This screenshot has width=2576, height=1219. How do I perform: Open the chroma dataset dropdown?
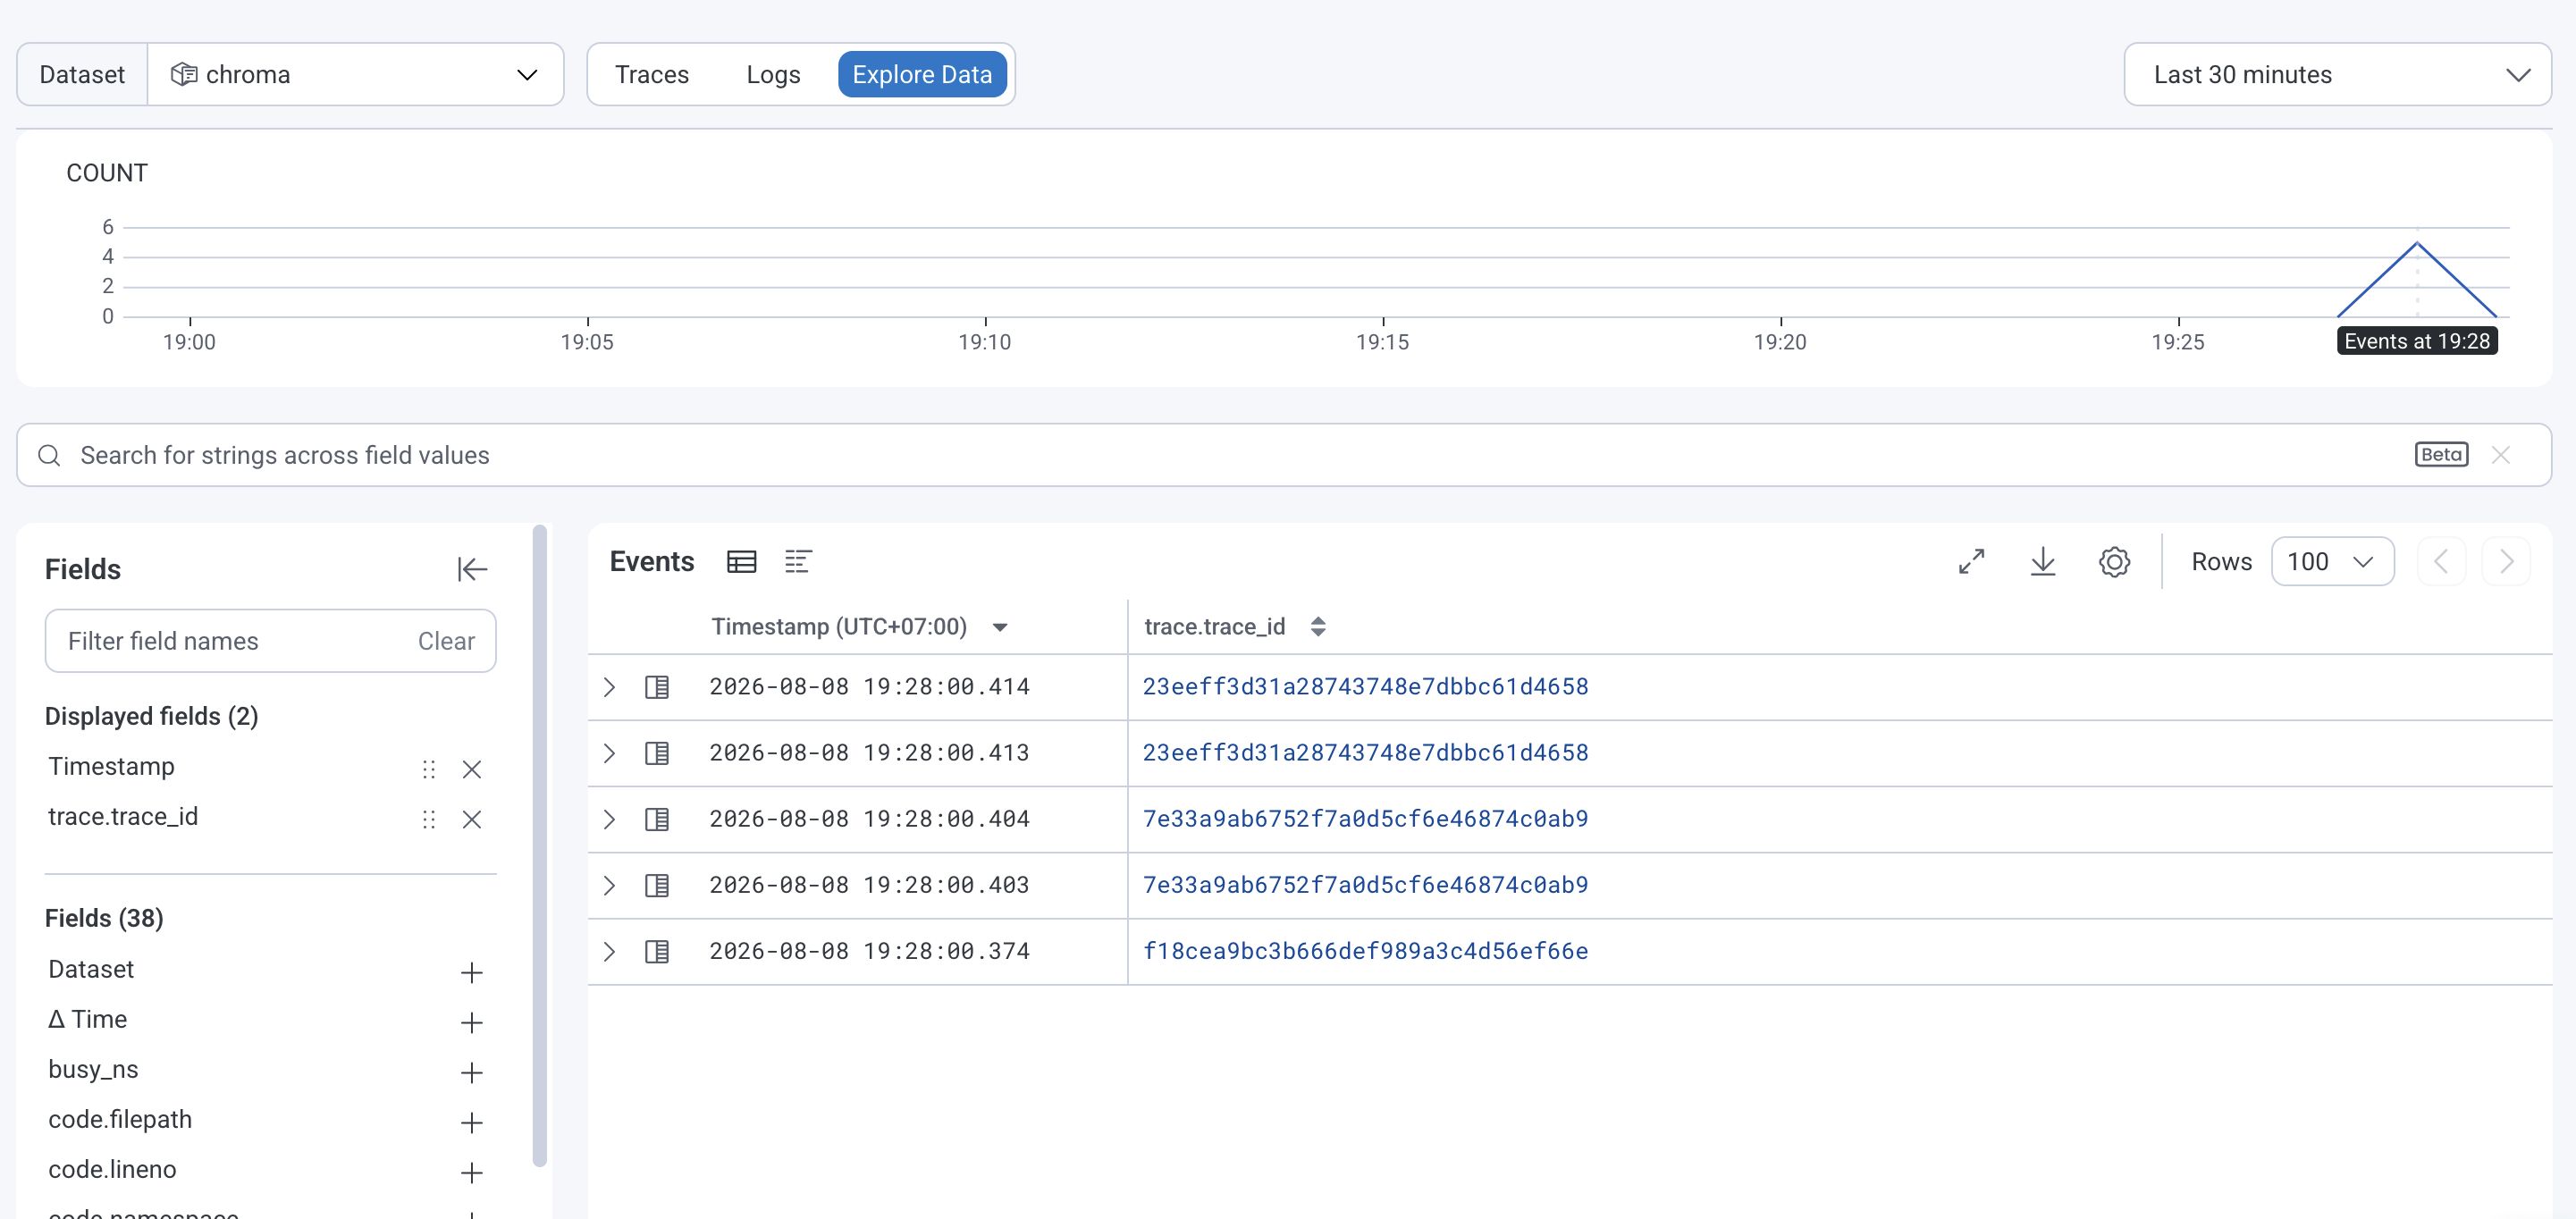355,74
